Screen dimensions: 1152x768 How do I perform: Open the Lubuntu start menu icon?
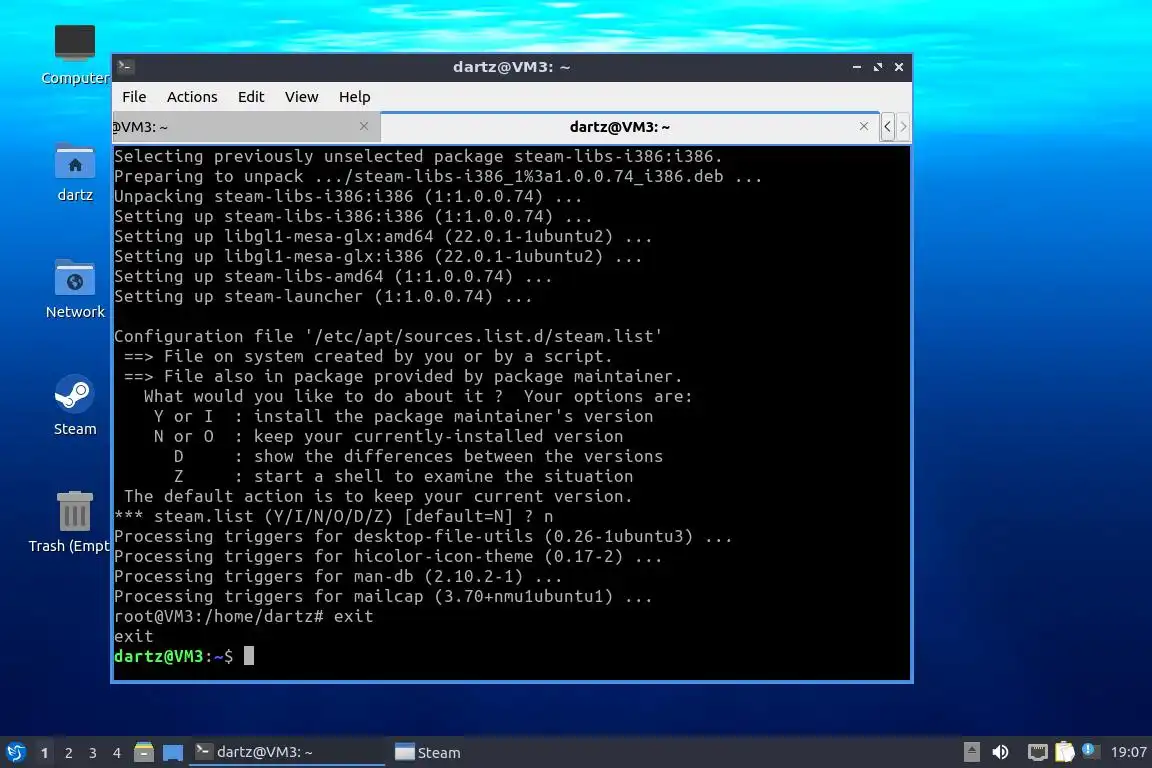point(15,753)
